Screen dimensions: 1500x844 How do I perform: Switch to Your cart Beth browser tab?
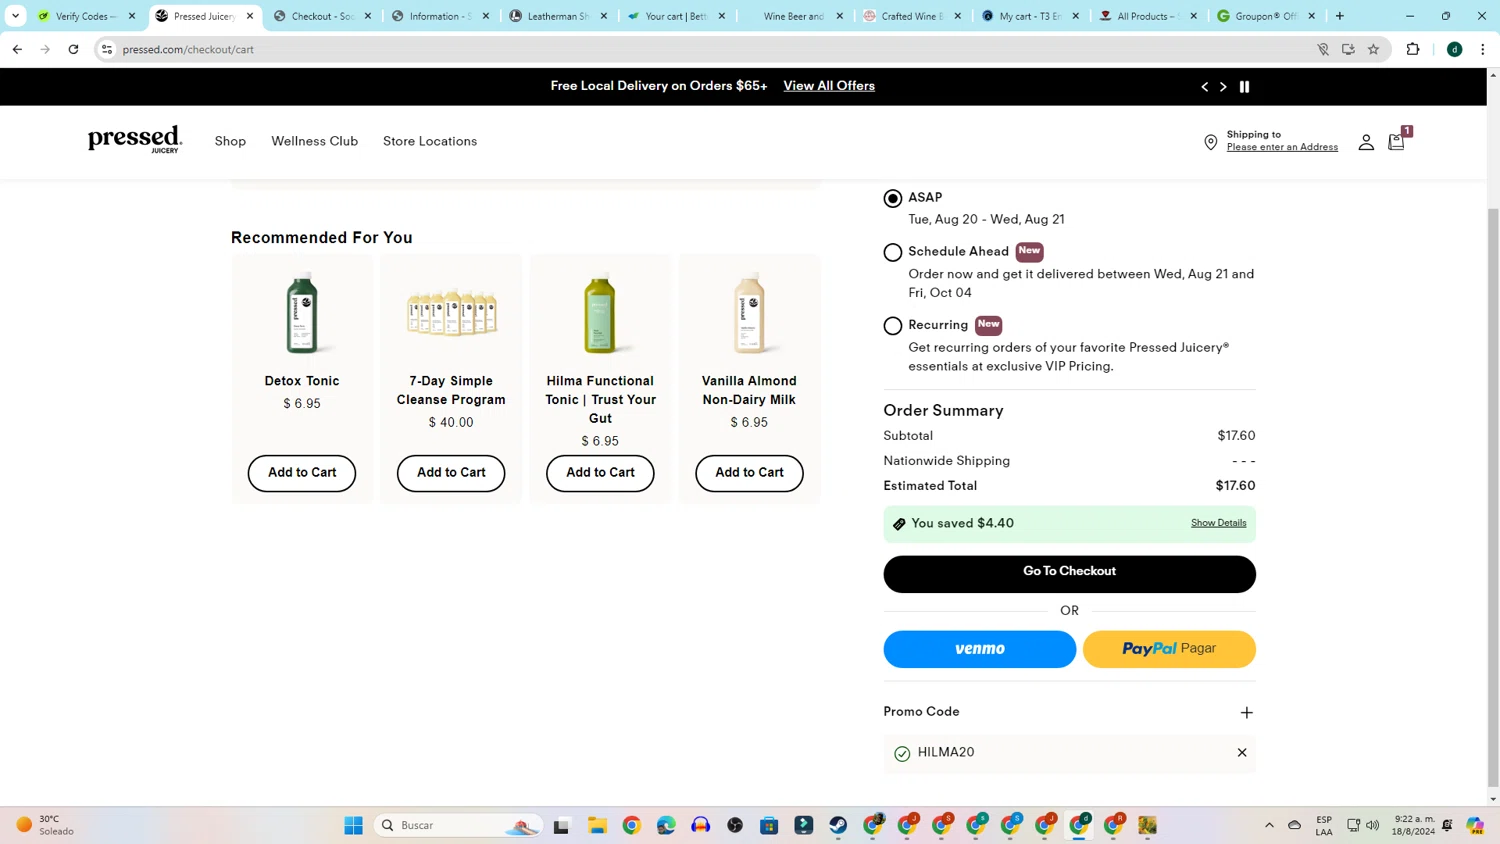click(676, 16)
